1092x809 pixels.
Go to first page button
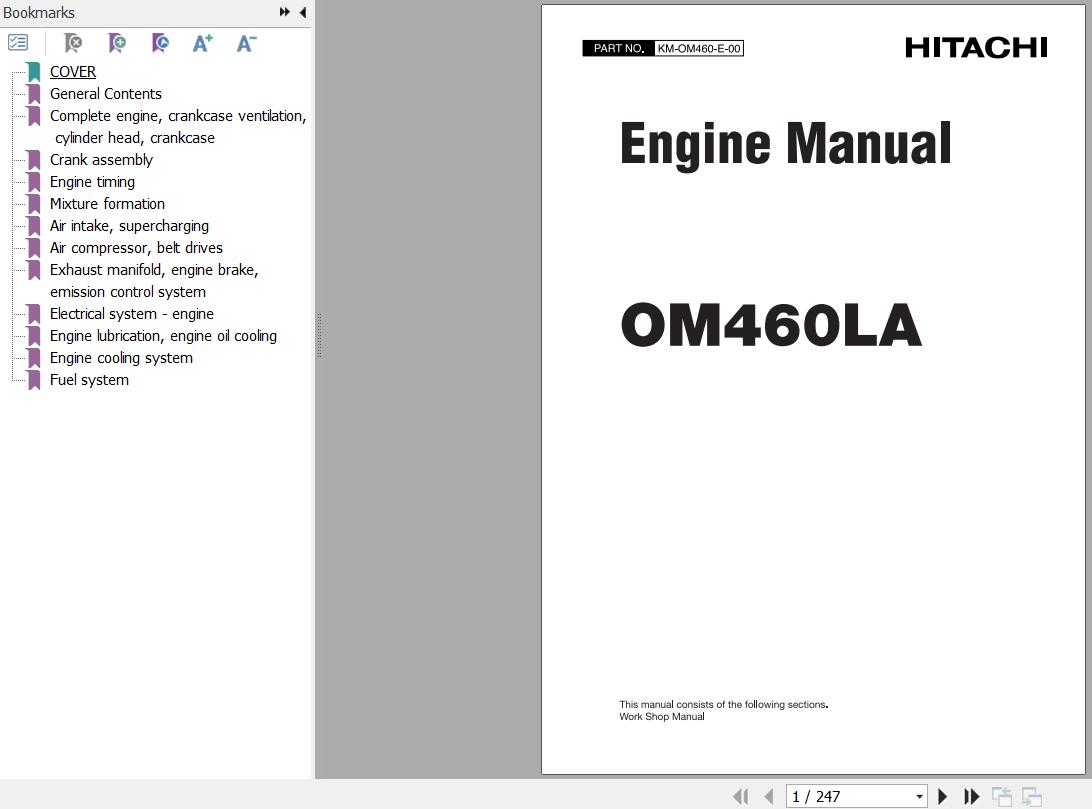pyautogui.click(x=741, y=796)
